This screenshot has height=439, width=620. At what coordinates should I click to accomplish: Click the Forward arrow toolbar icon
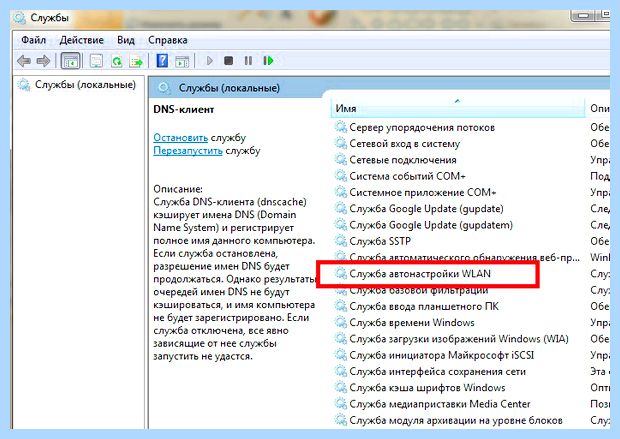(43, 61)
